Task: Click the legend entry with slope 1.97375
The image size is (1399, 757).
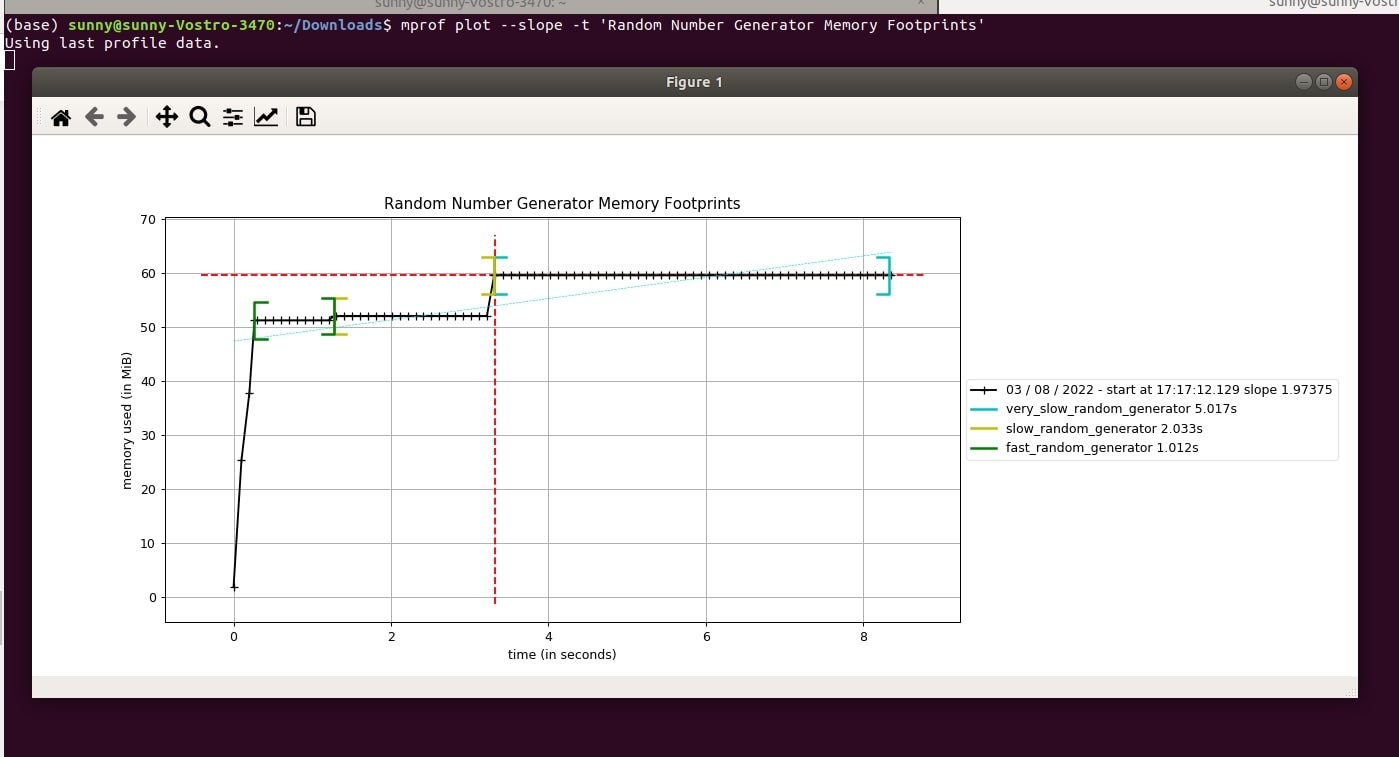Action: pyautogui.click(x=1151, y=390)
